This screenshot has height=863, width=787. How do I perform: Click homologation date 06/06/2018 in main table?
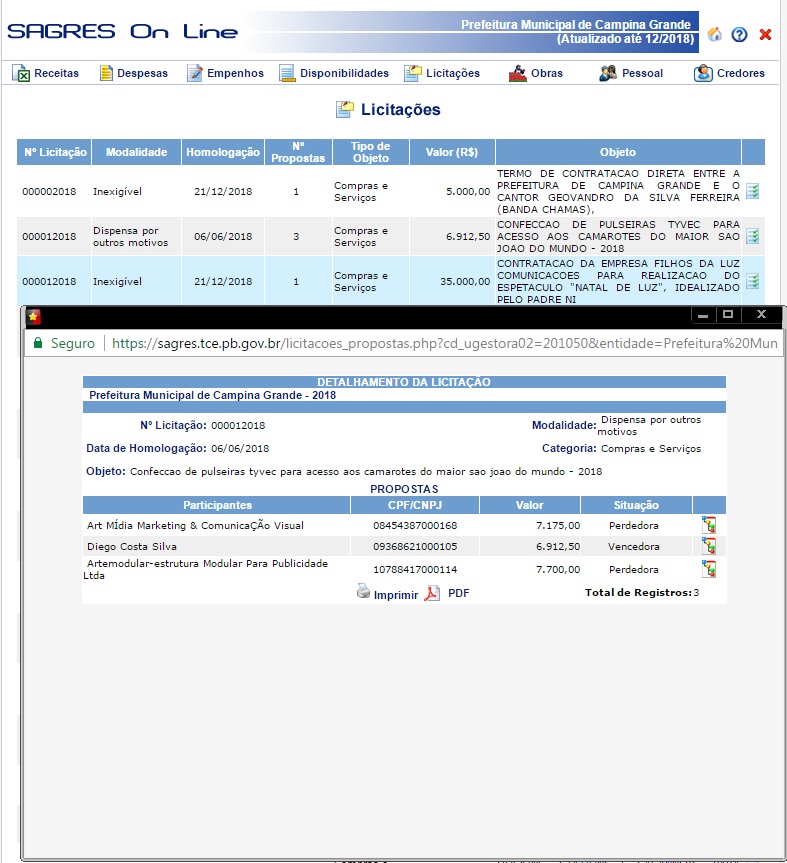(223, 237)
